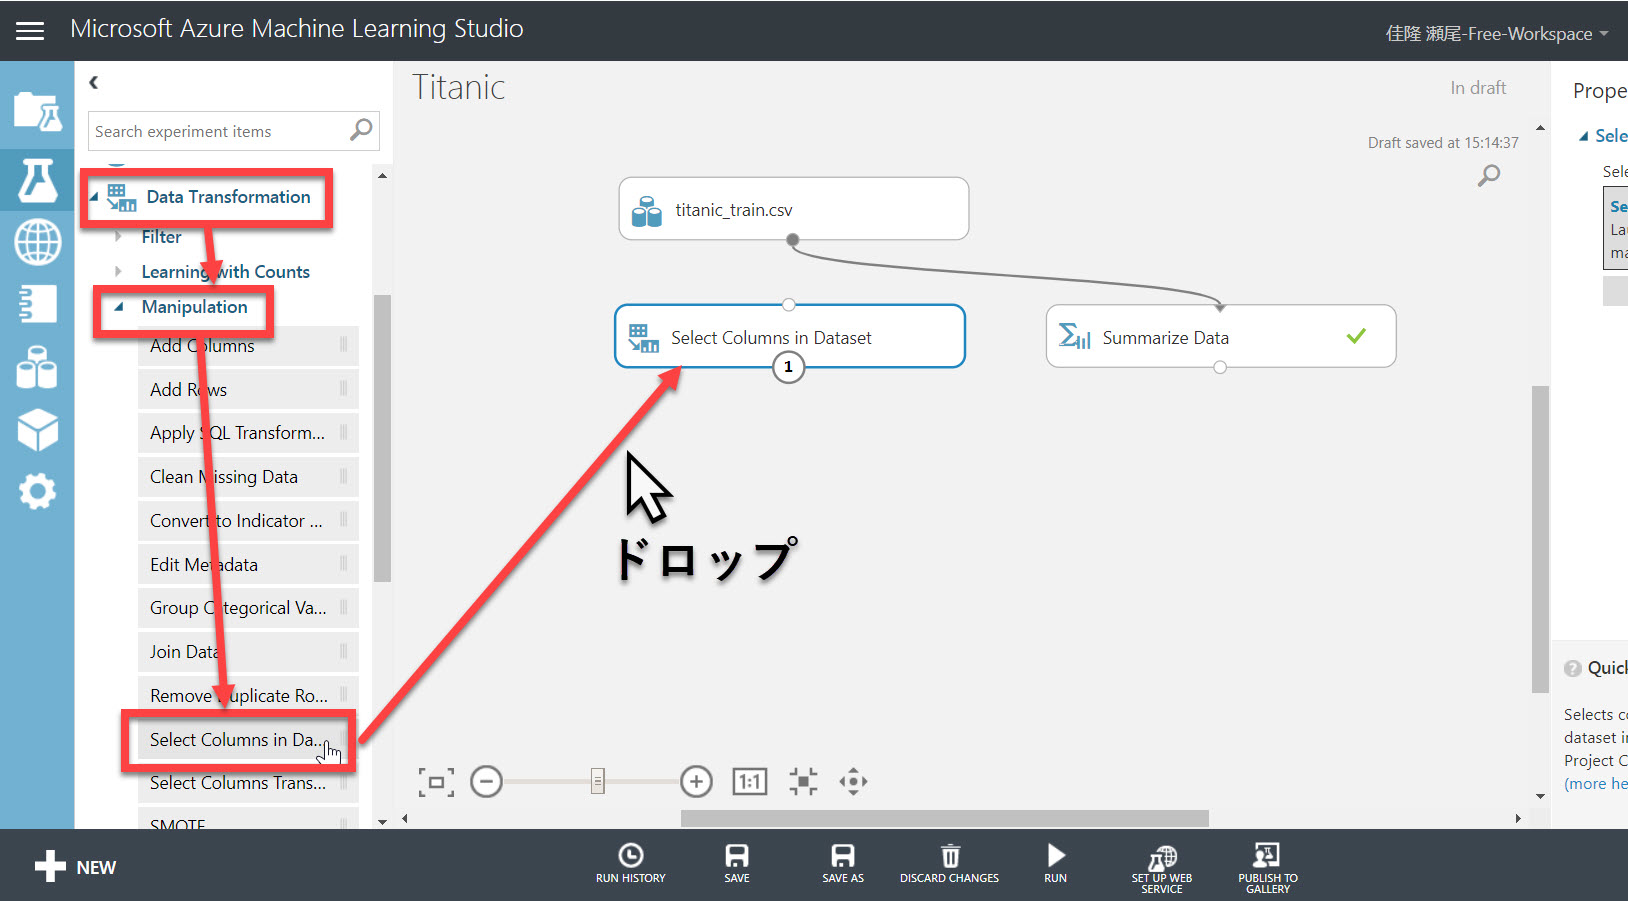Click the (more help) link
Image resolution: width=1628 pixels, height=901 pixels.
click(x=1595, y=784)
